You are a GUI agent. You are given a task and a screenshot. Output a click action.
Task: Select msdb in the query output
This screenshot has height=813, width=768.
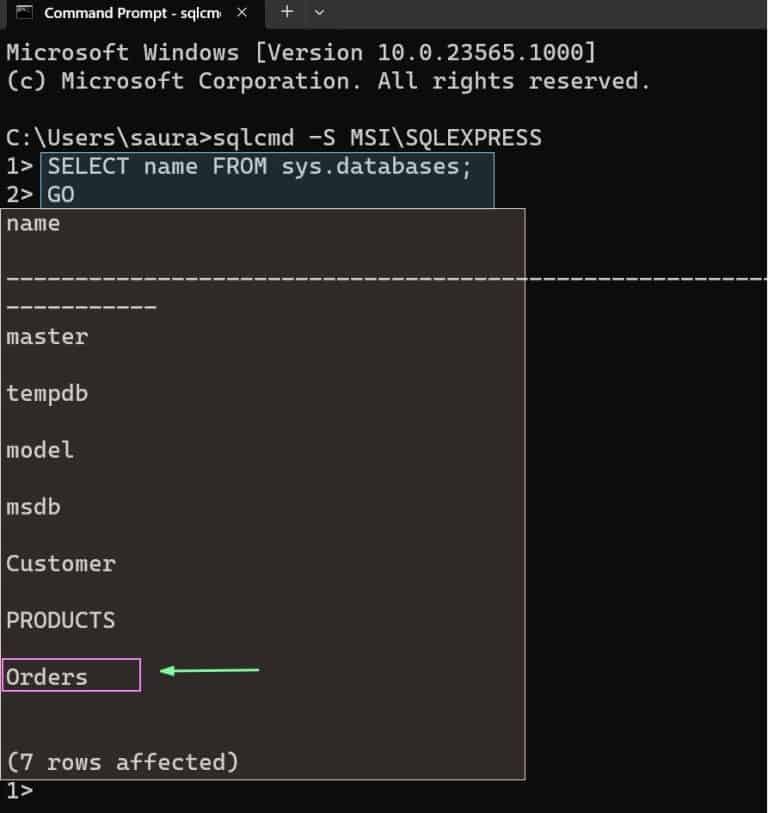coord(33,506)
